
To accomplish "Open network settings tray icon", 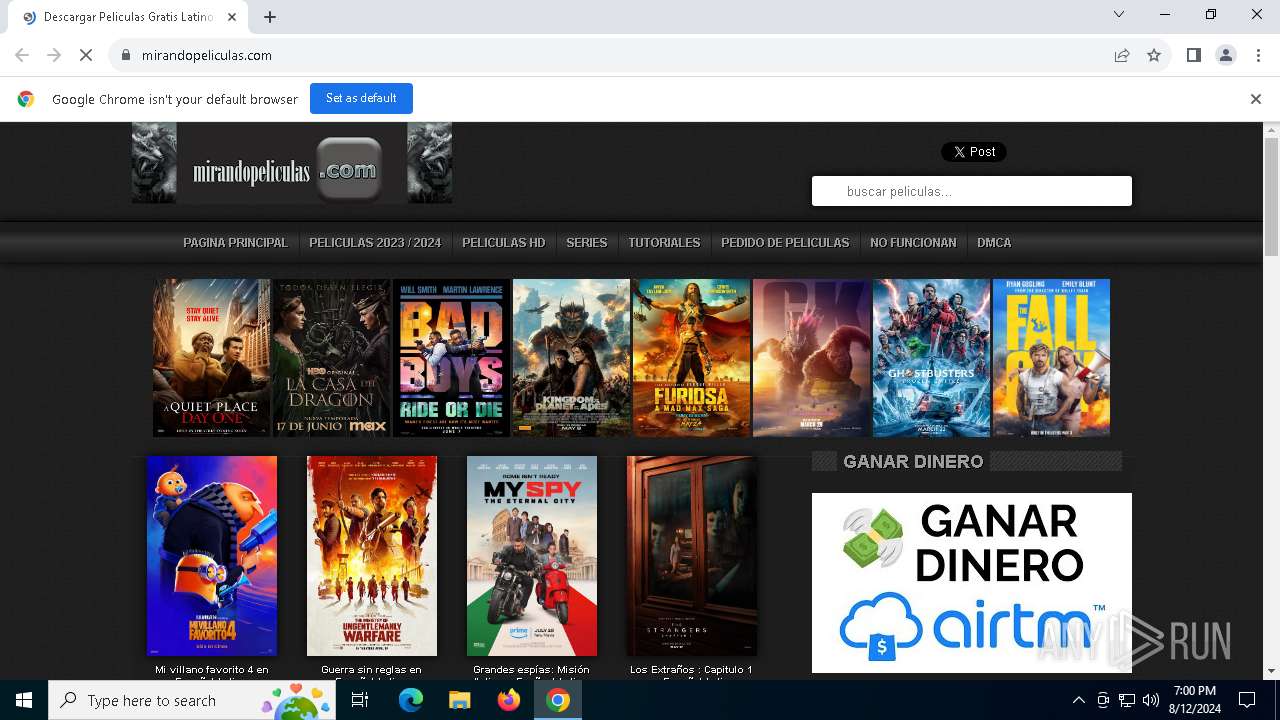I will [1127, 700].
